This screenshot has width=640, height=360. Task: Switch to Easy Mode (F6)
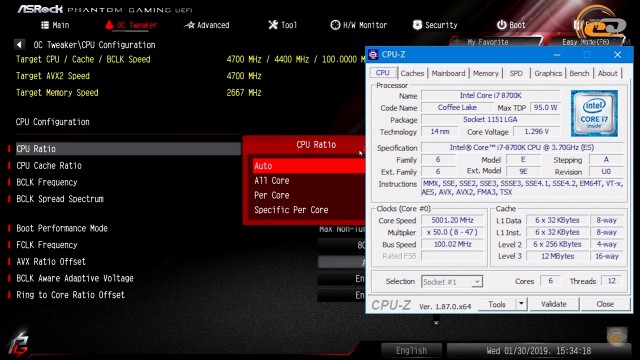585,42
